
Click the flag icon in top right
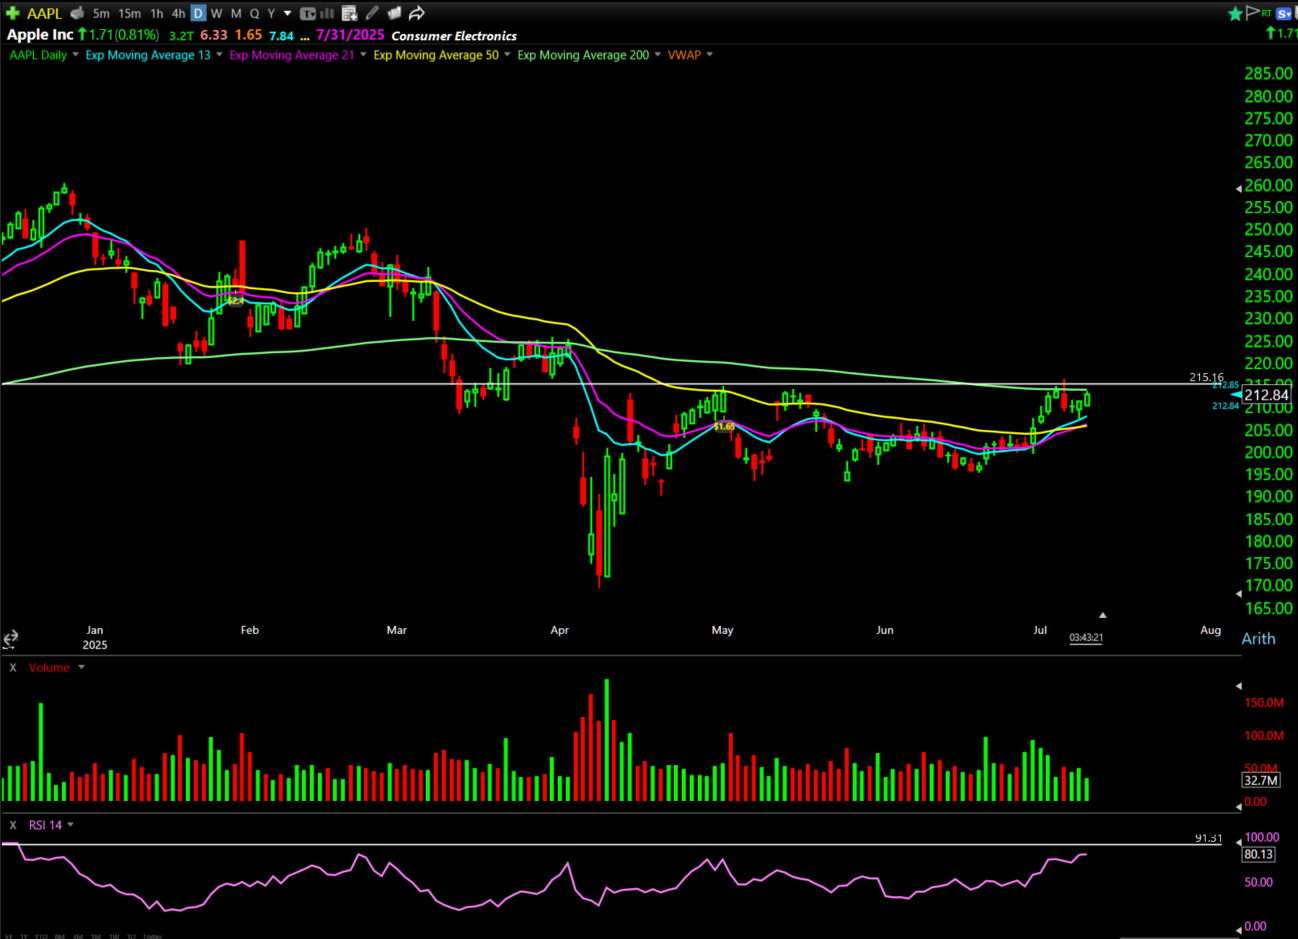tap(1252, 12)
